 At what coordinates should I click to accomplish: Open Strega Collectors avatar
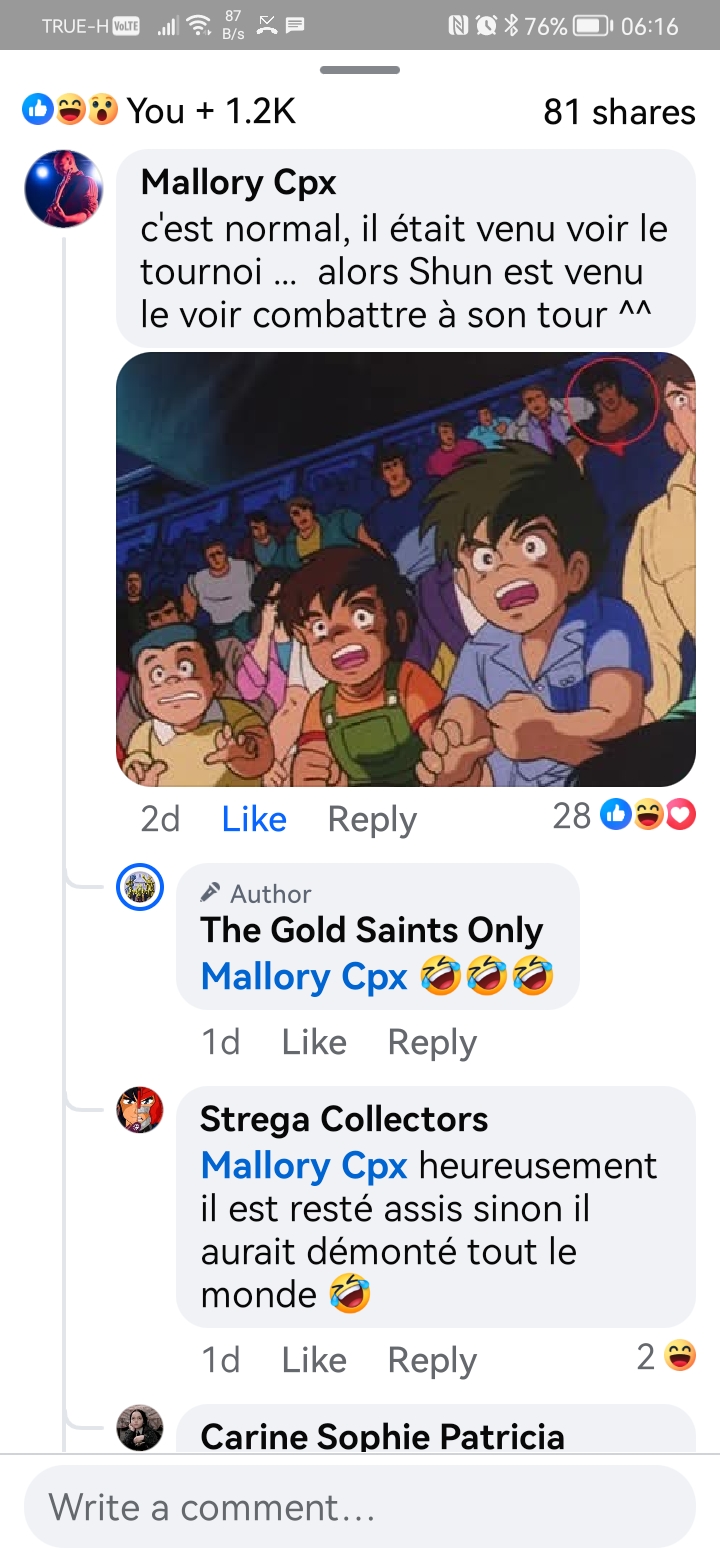[140, 1110]
